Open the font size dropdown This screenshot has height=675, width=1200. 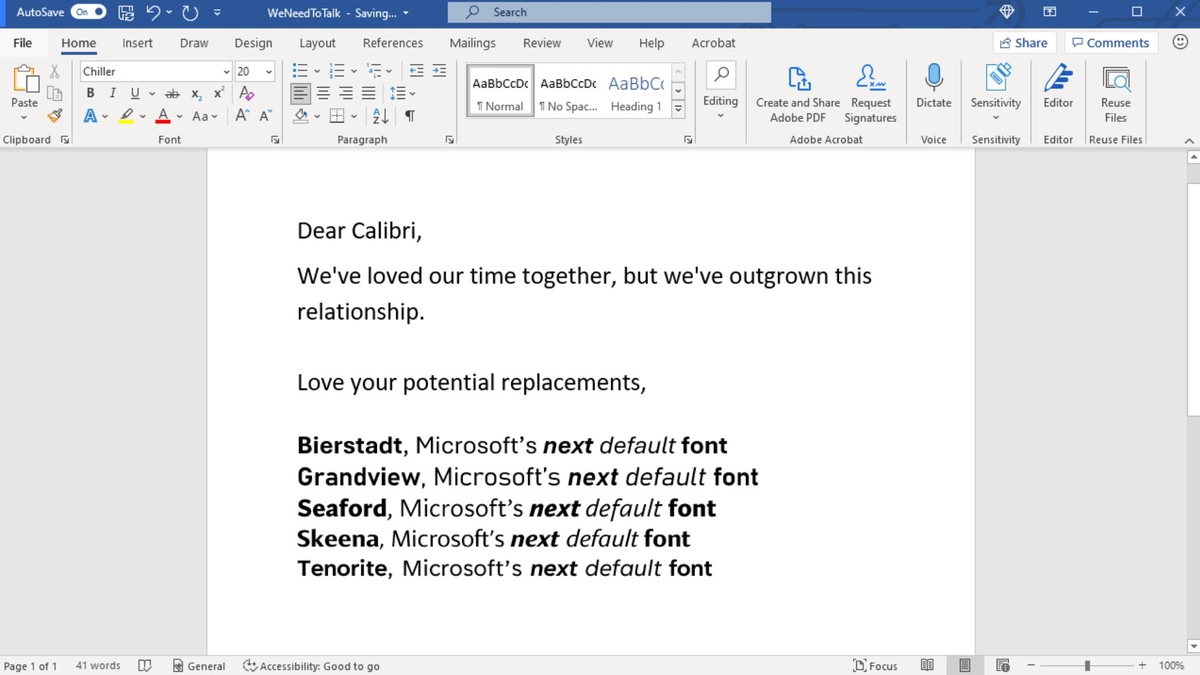(x=267, y=71)
